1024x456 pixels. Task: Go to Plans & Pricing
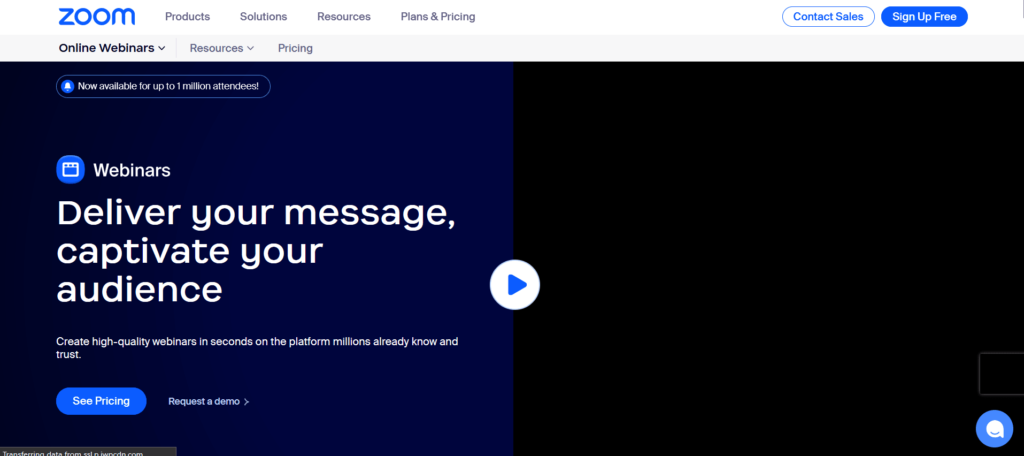438,16
